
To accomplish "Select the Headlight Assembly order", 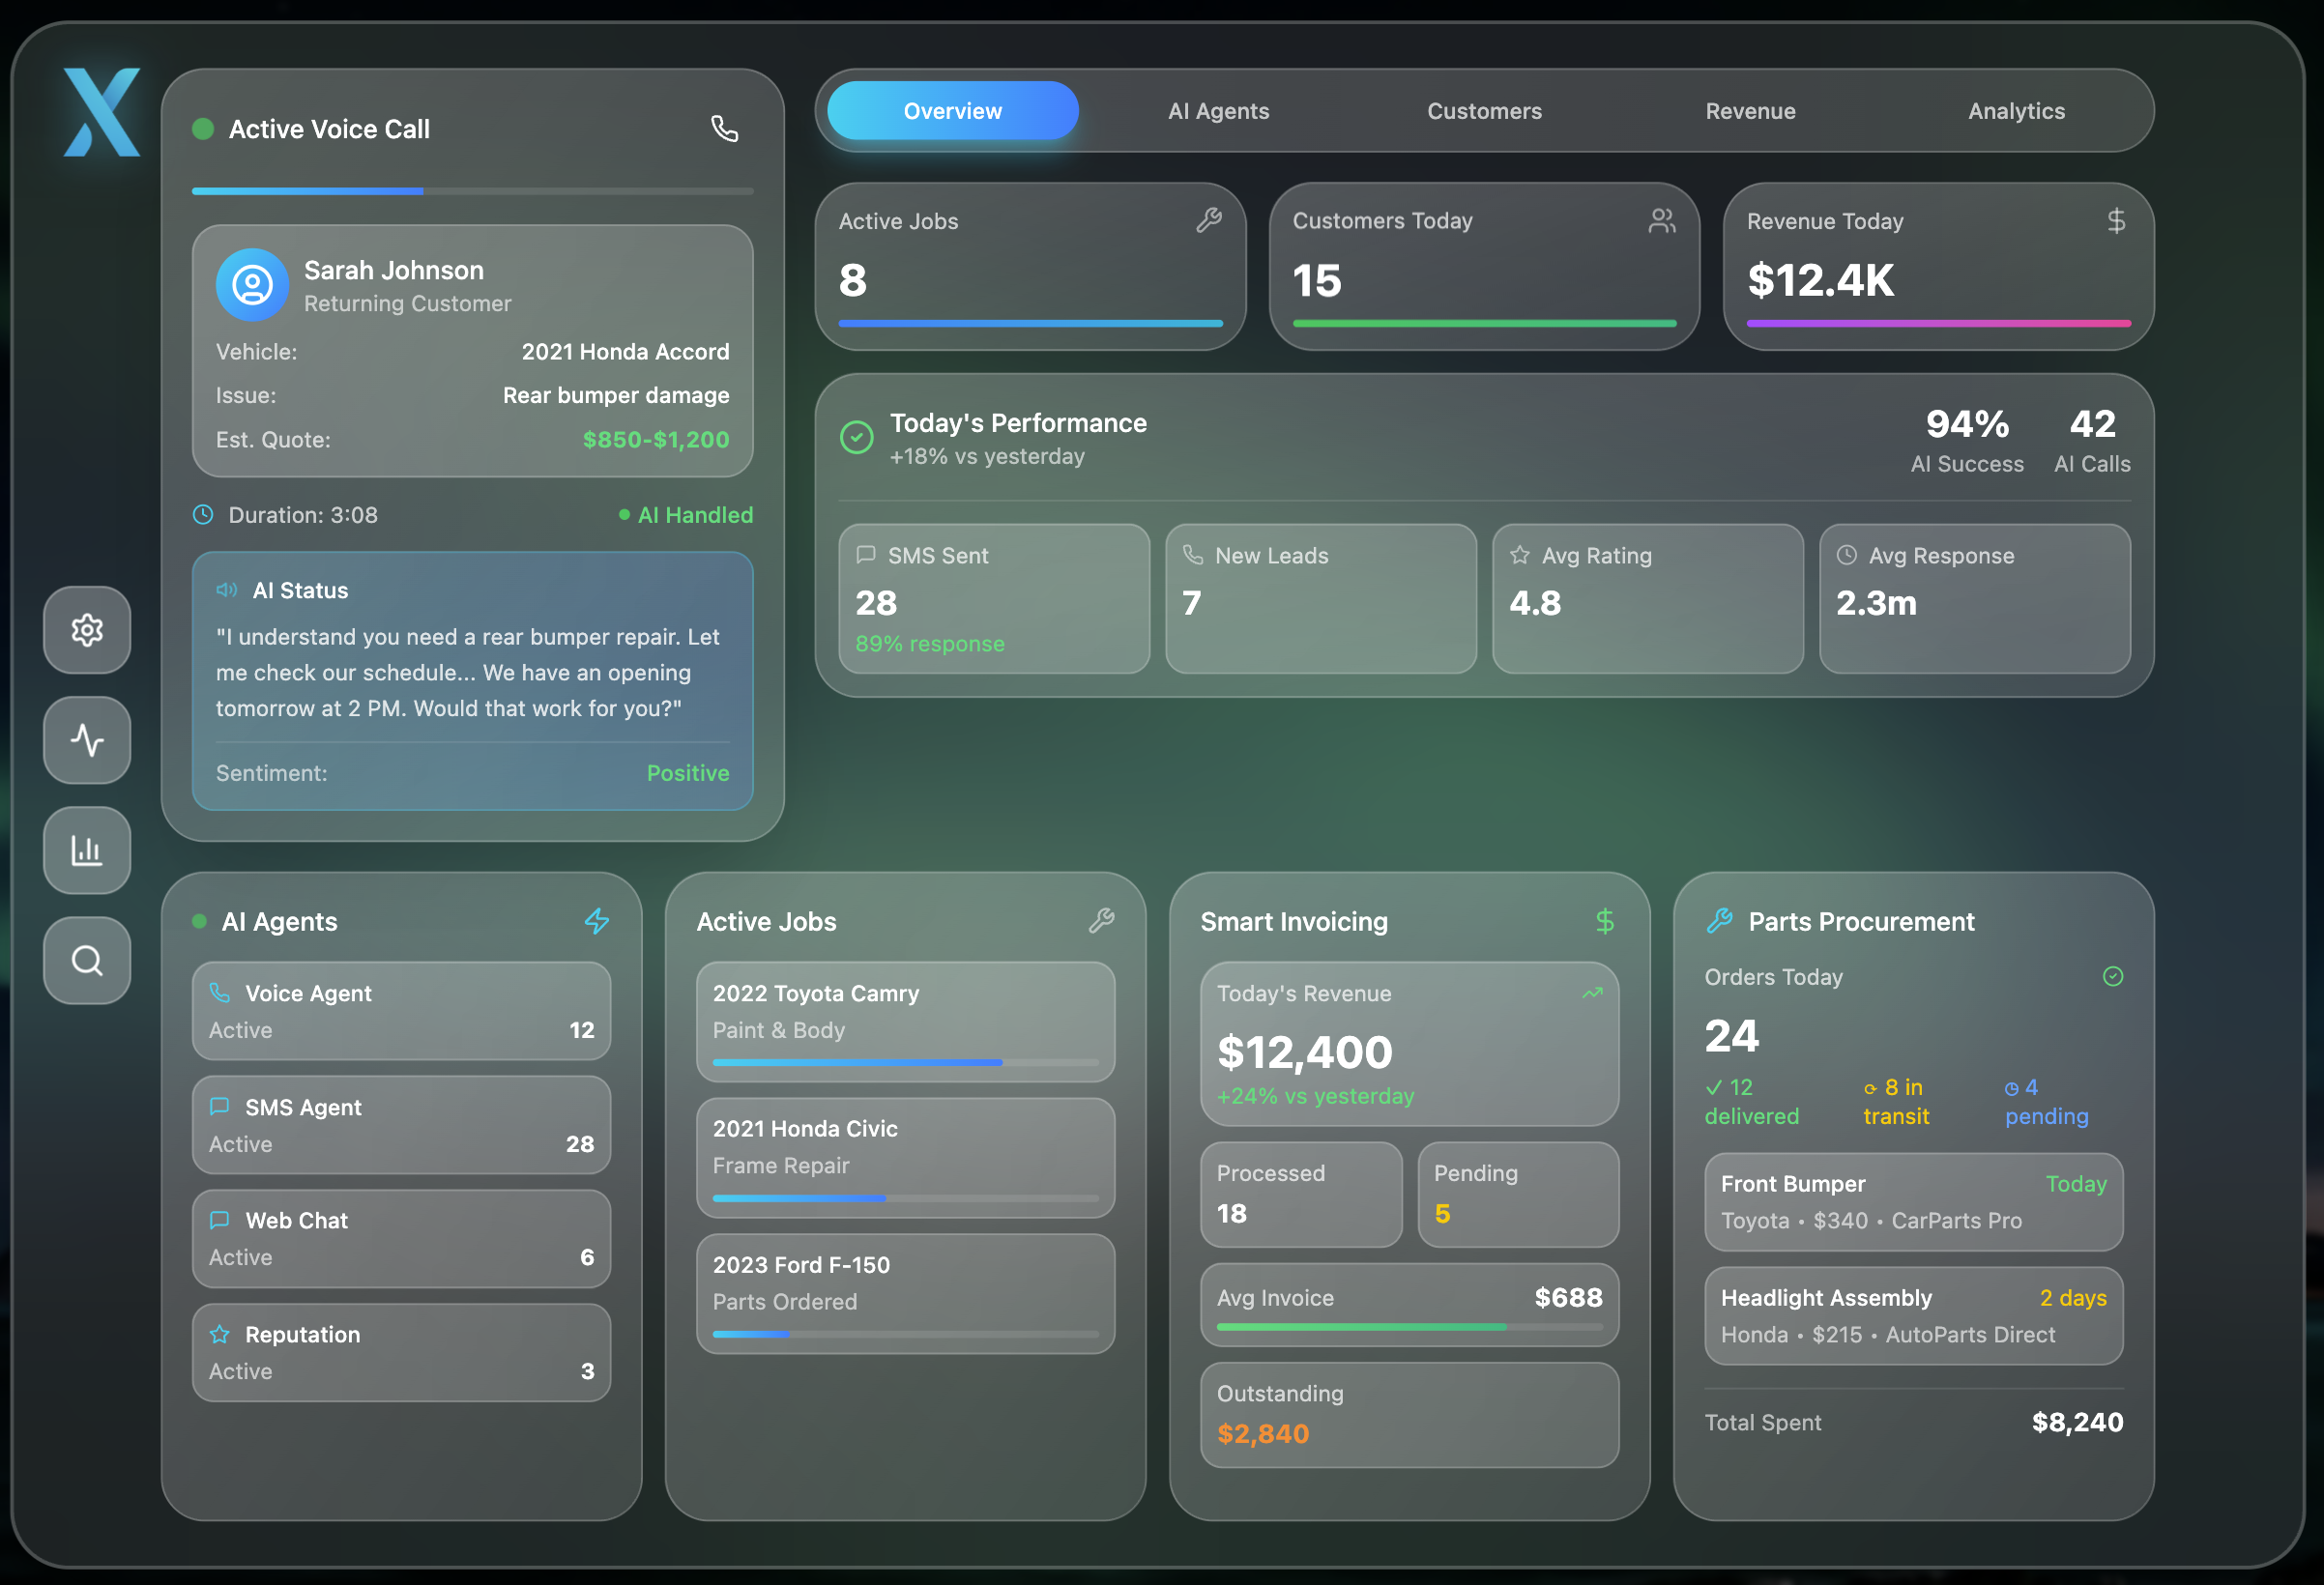I will click(x=1913, y=1315).
